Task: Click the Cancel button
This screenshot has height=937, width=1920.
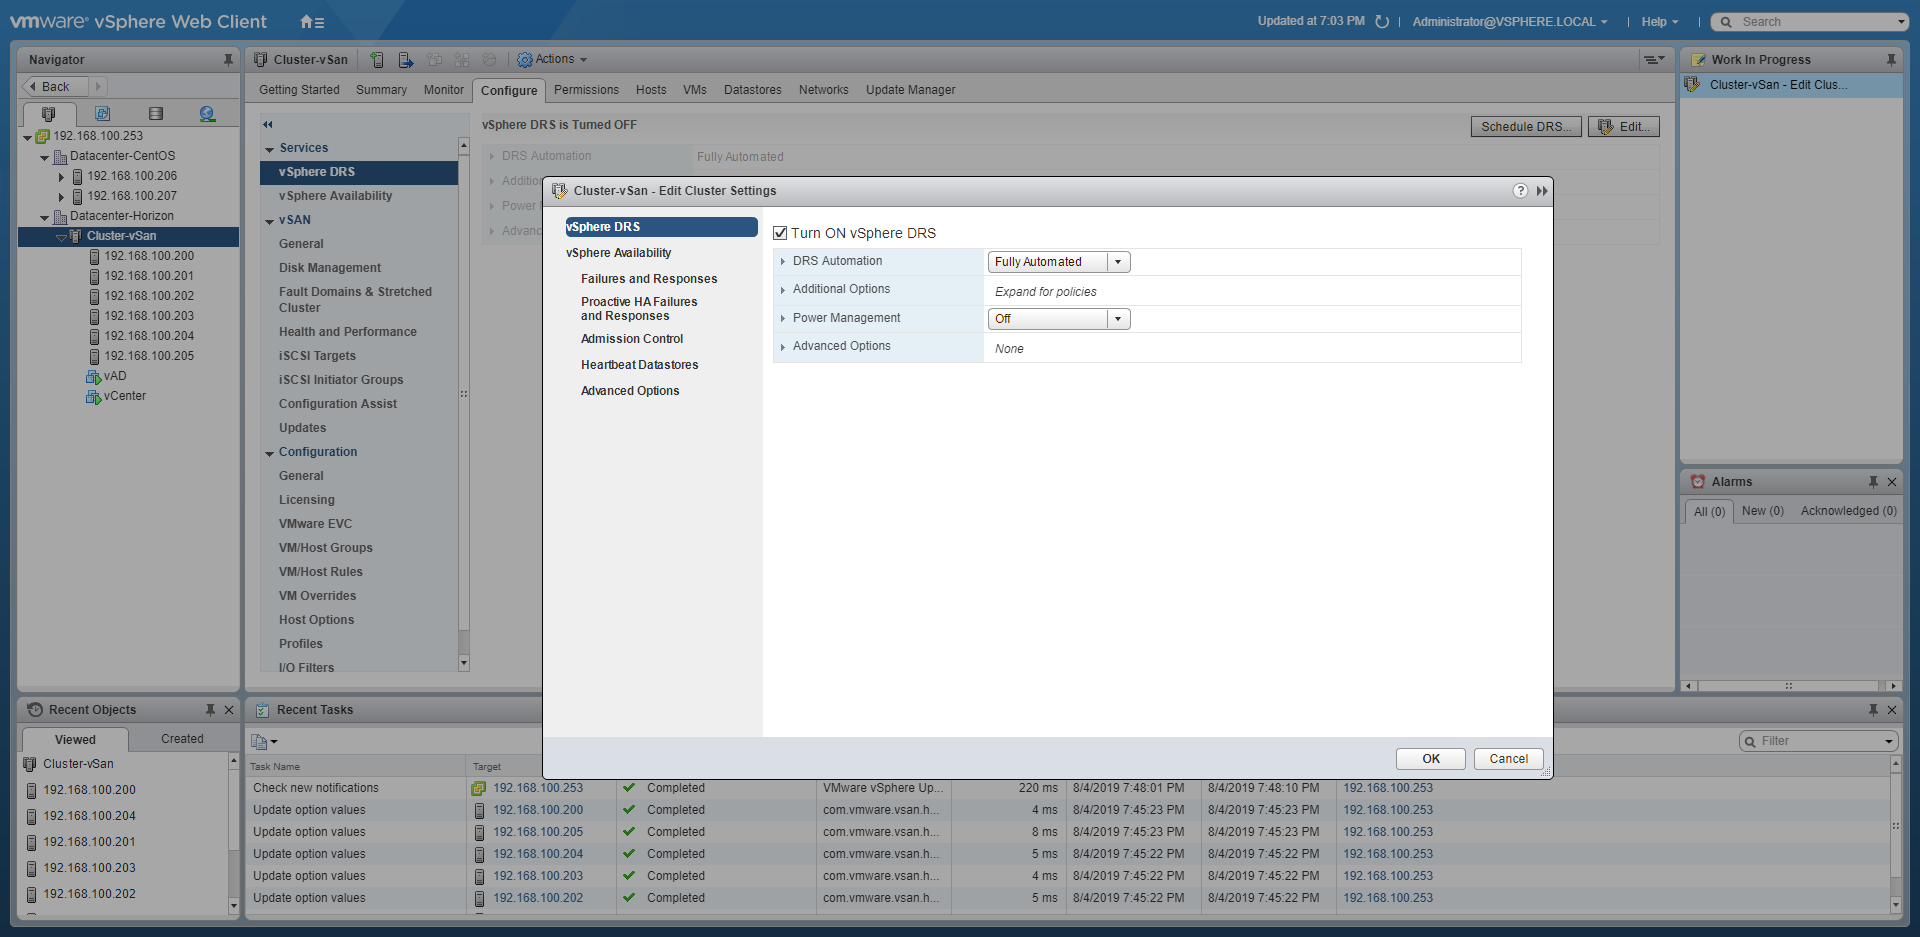Action: tap(1508, 759)
